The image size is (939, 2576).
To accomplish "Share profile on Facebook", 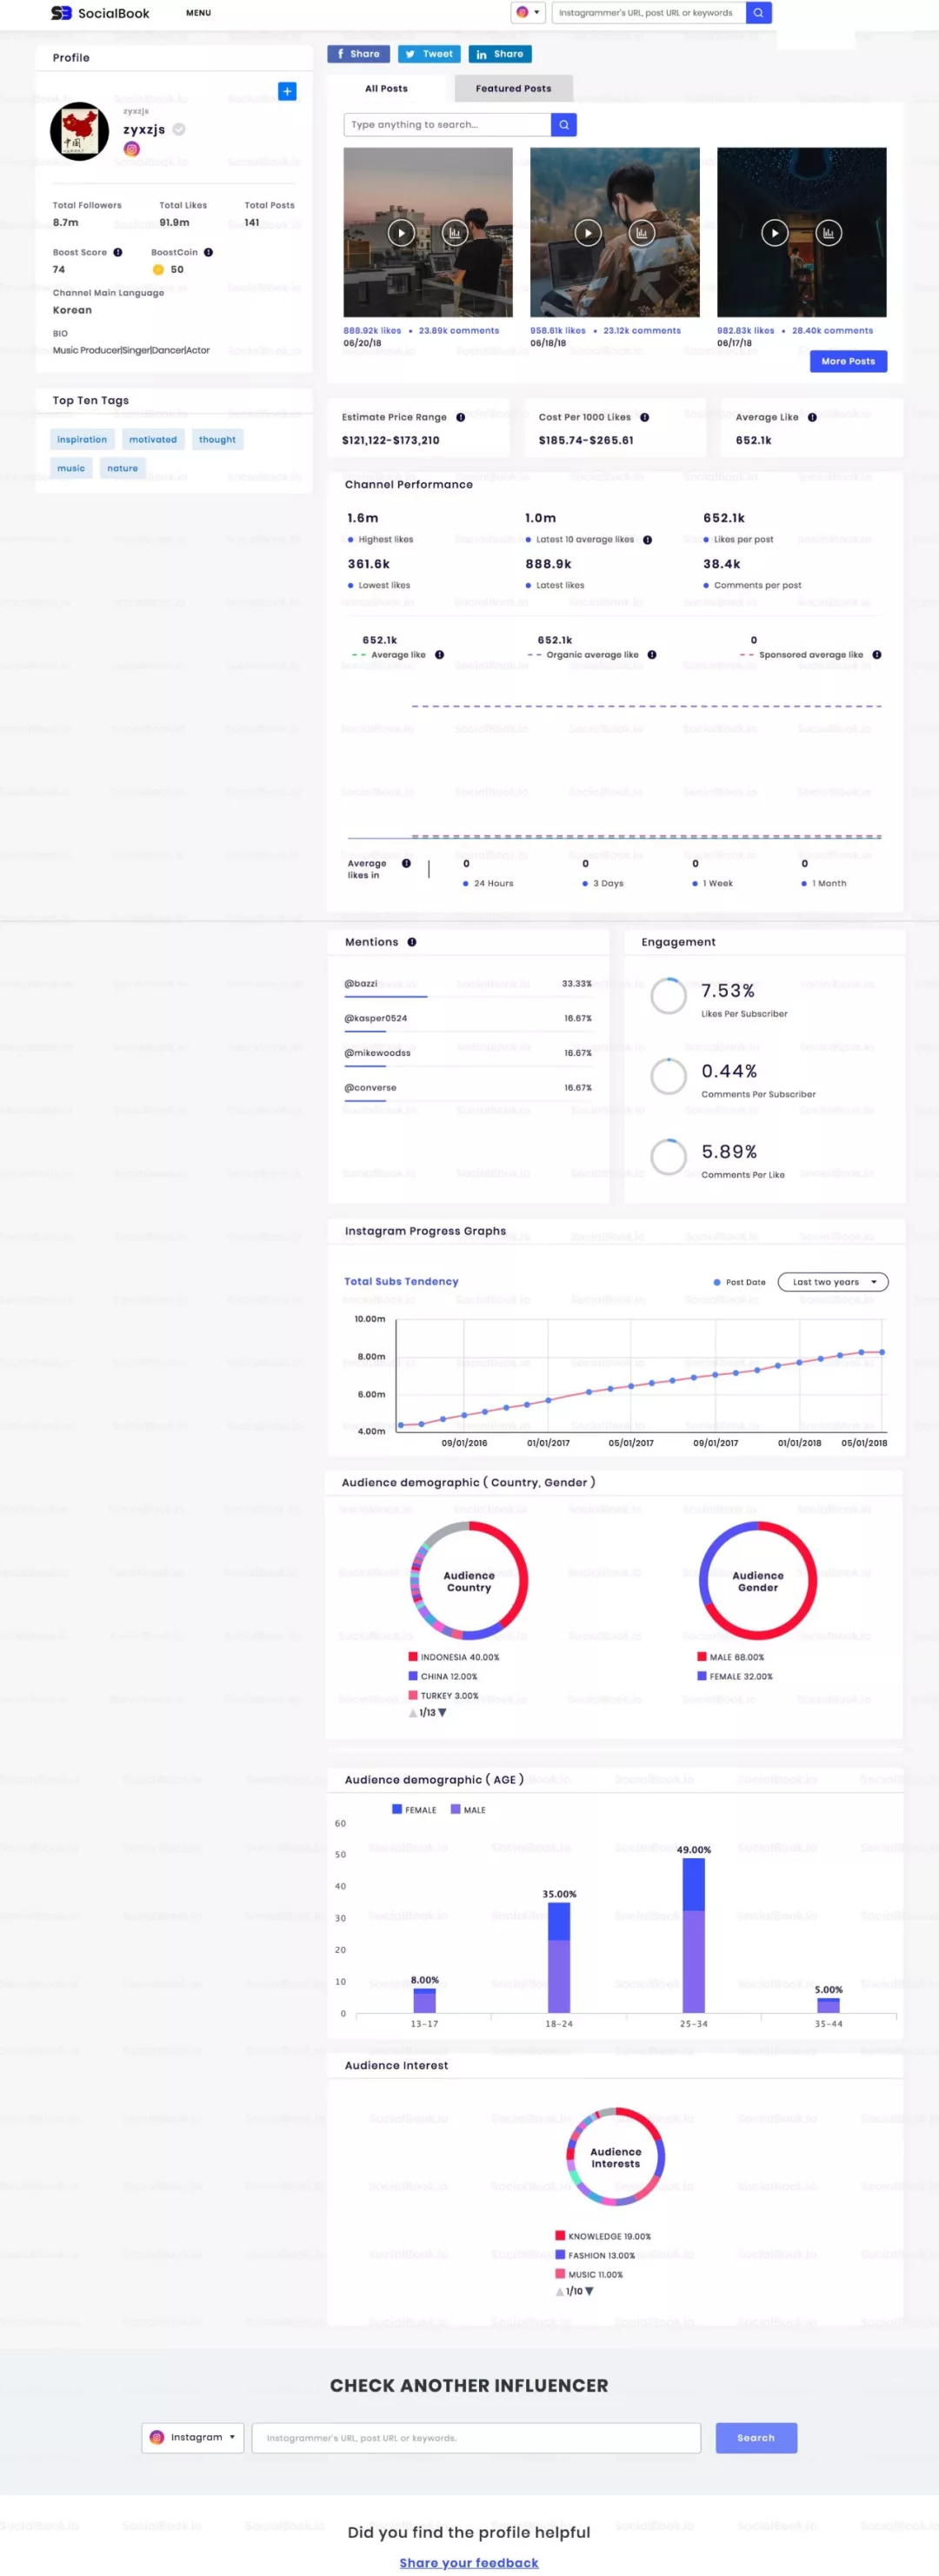I will click(358, 54).
